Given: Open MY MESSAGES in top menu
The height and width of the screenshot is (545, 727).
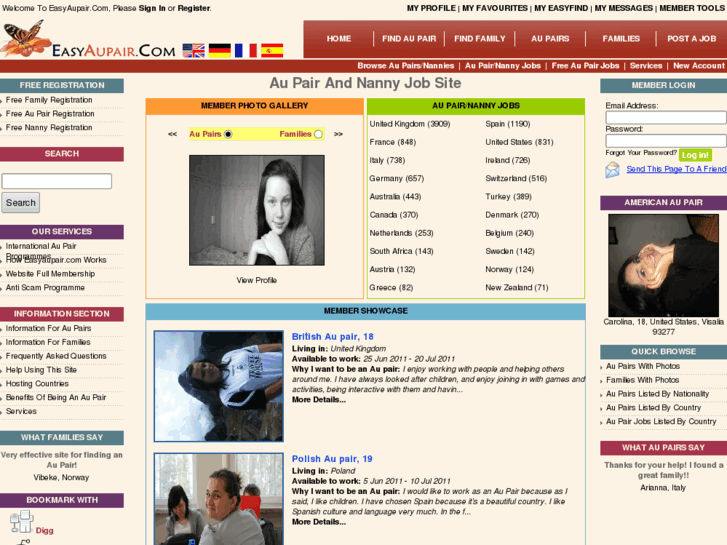Looking at the screenshot, I should (x=624, y=8).
